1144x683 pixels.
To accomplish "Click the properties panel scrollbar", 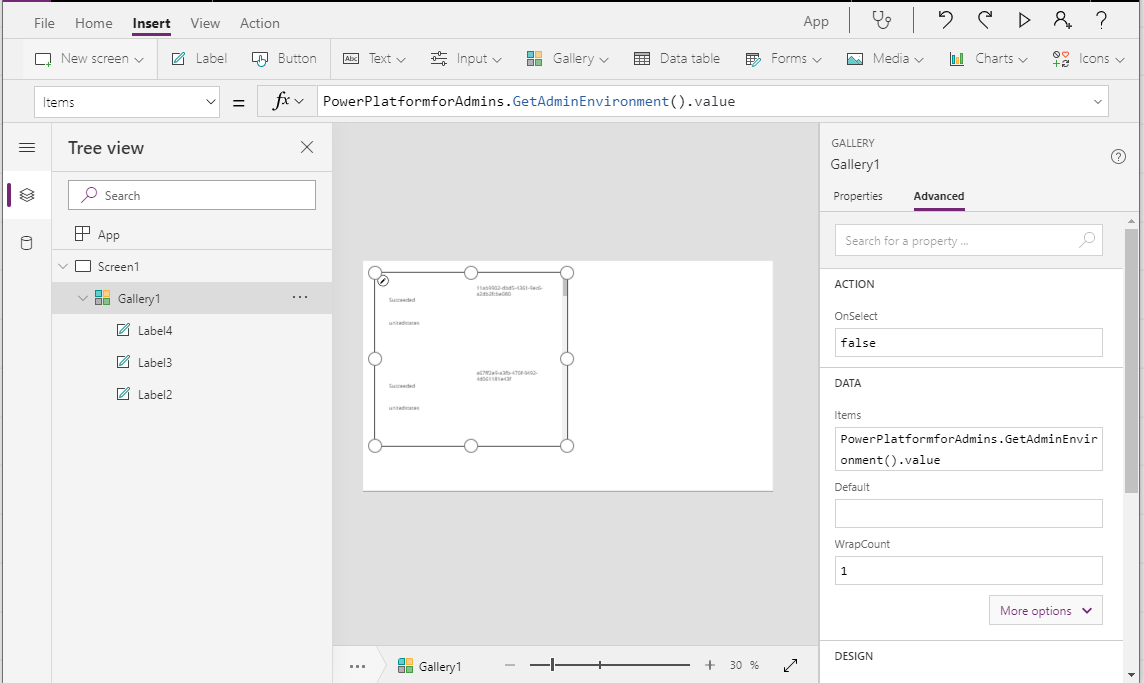I will (1131, 361).
